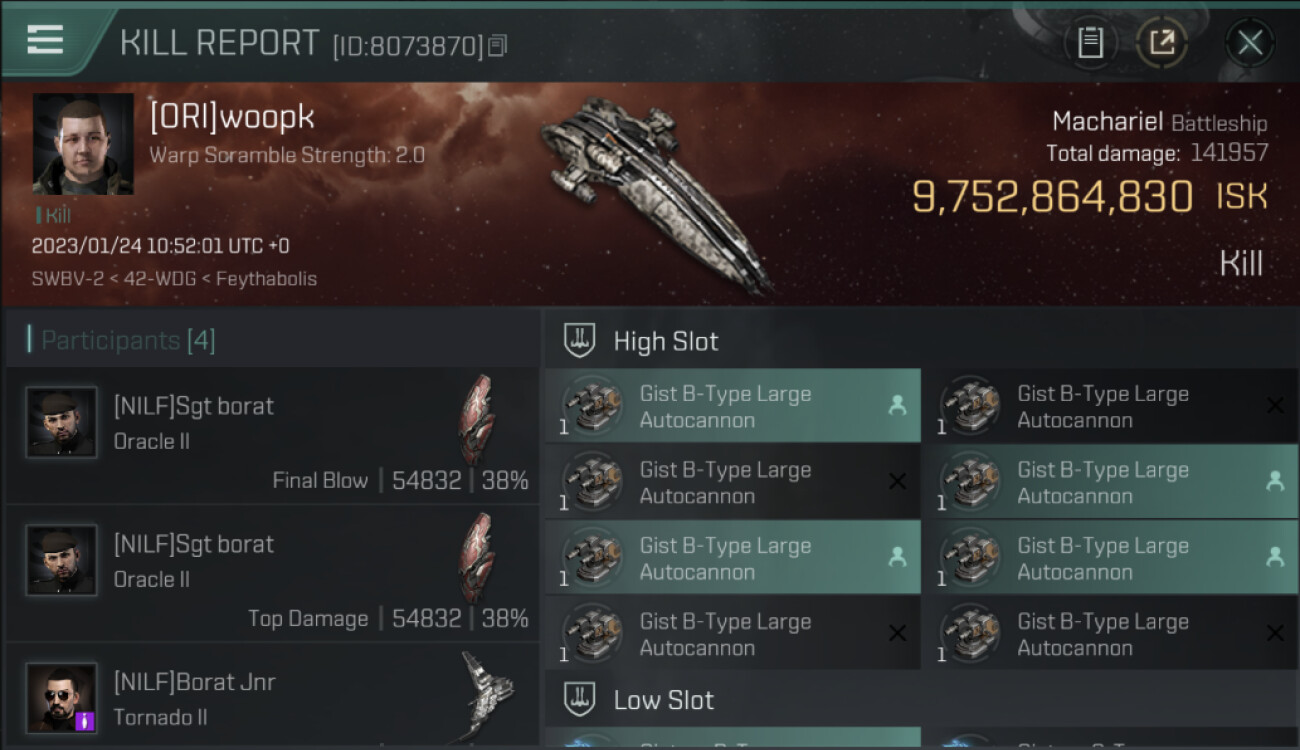Close the kill report window
1300x750 pixels.
(x=1249, y=42)
